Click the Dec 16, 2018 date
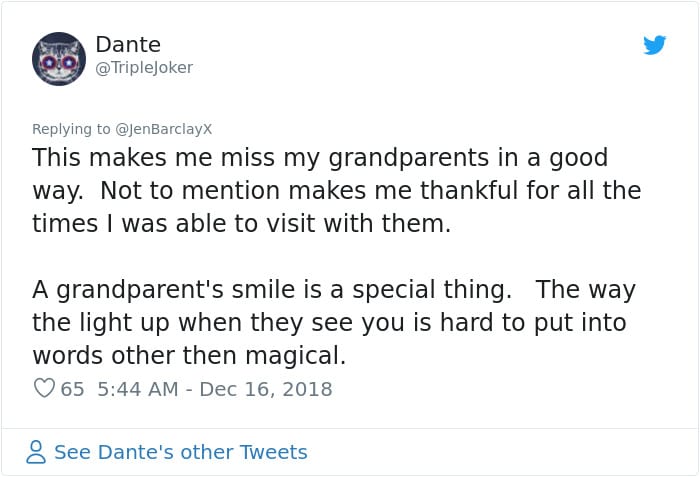Viewport: 700px width, 477px height. pyautogui.click(x=266, y=389)
